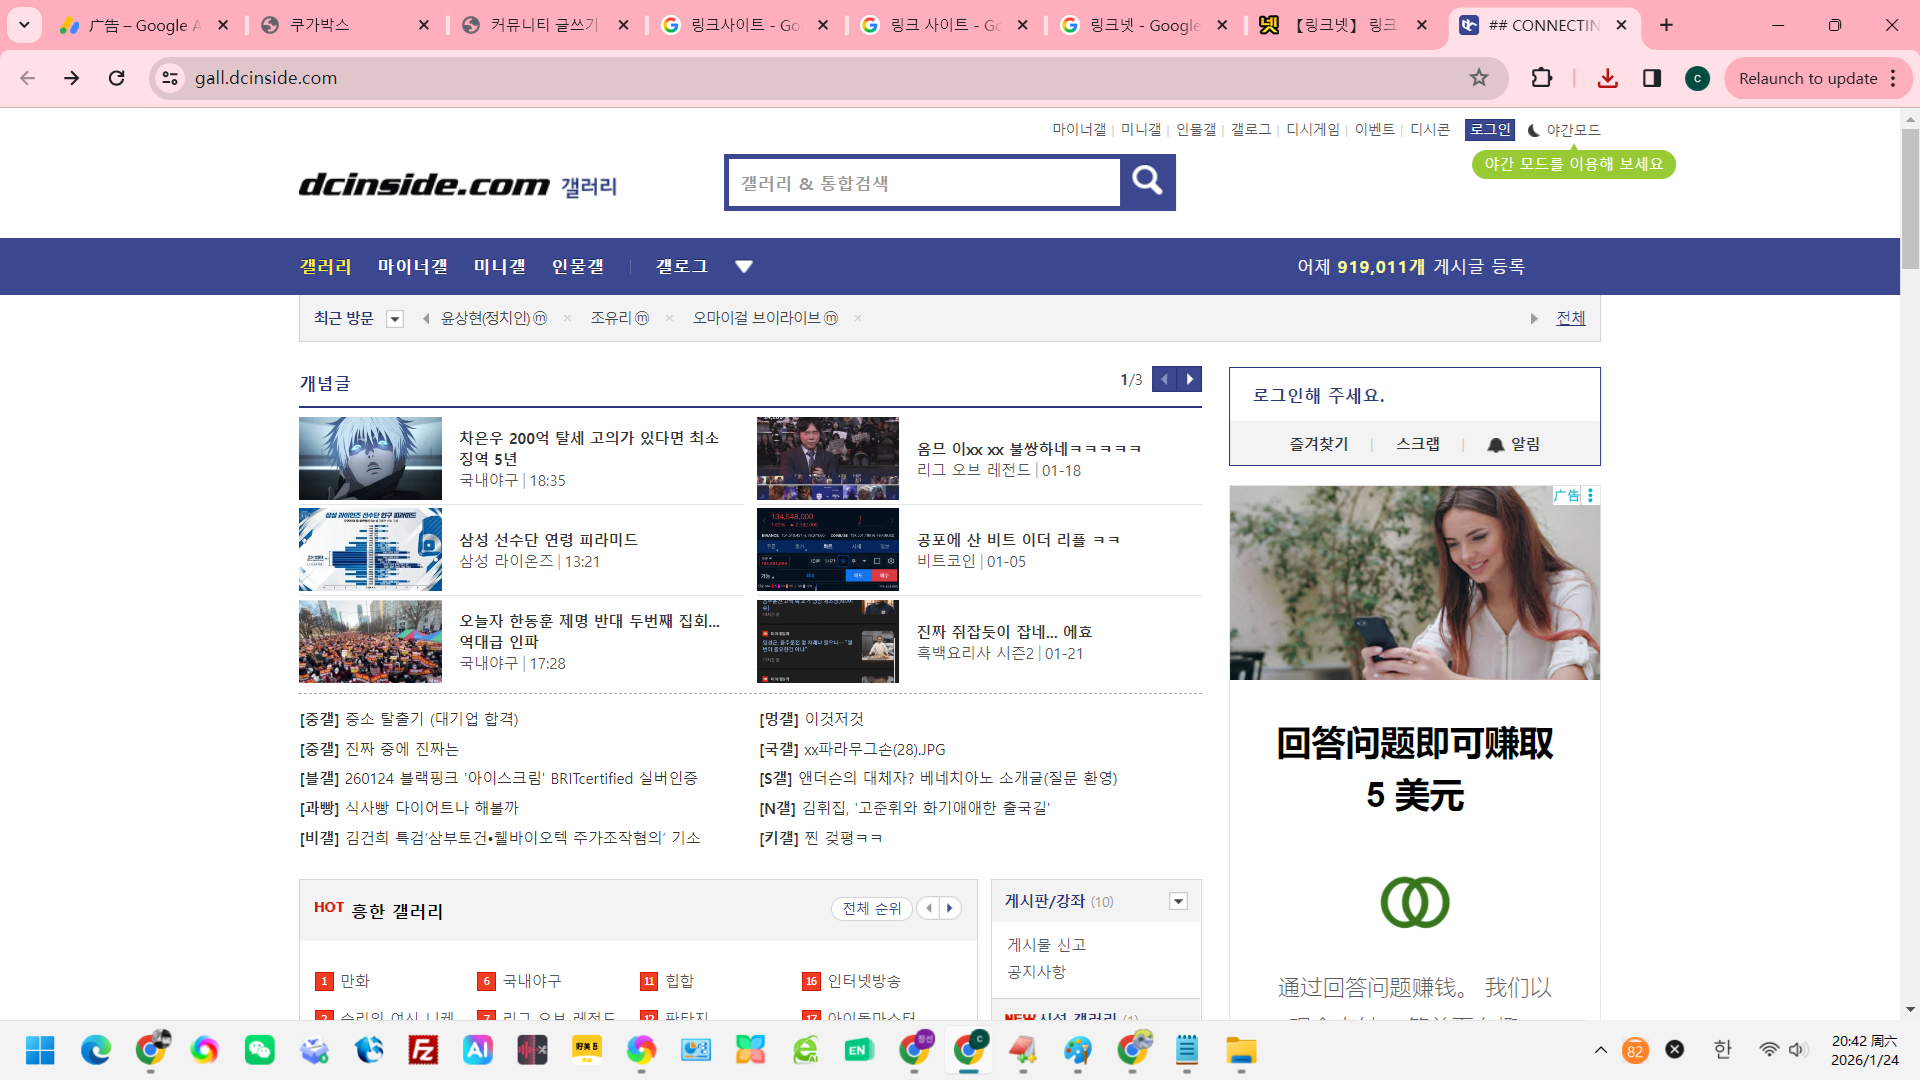Open the 마이너갤 navigation tab
The height and width of the screenshot is (1080, 1920).
coord(412,266)
